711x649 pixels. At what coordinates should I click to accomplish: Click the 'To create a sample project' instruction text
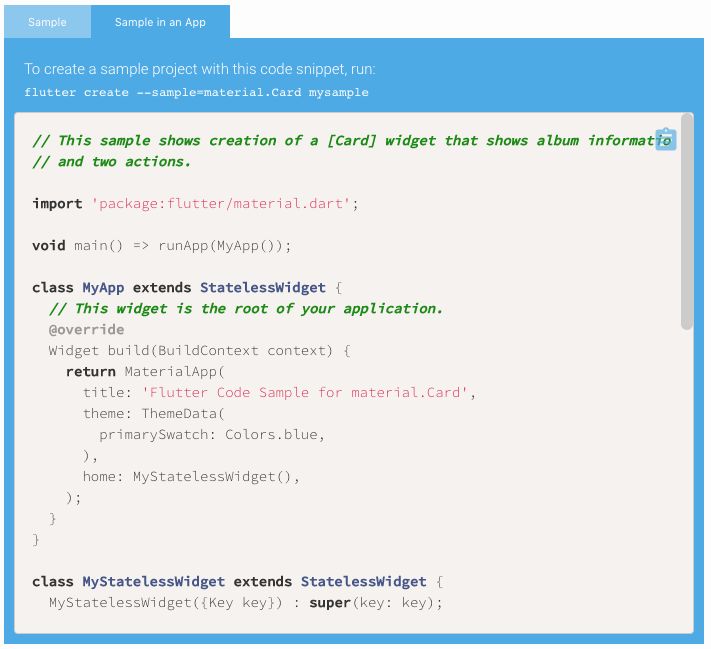200,69
